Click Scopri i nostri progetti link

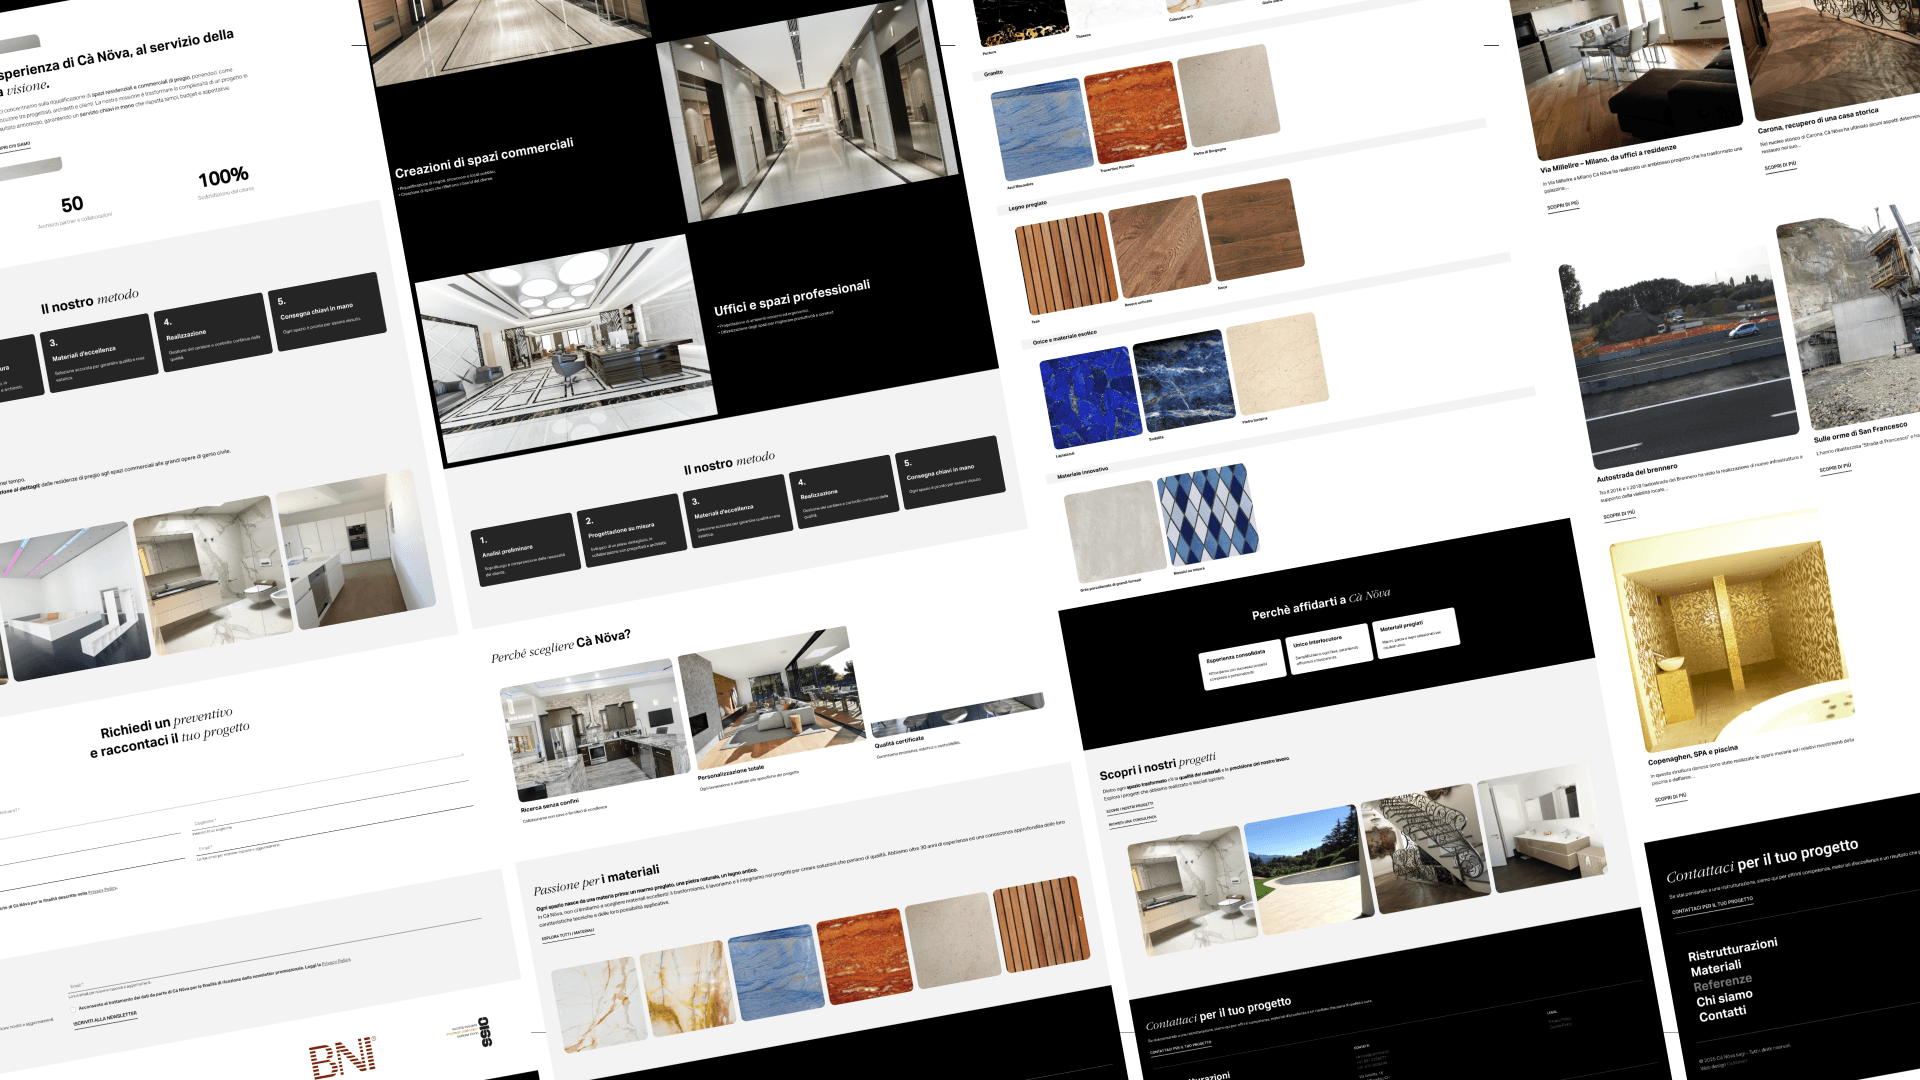[x=1129, y=806]
